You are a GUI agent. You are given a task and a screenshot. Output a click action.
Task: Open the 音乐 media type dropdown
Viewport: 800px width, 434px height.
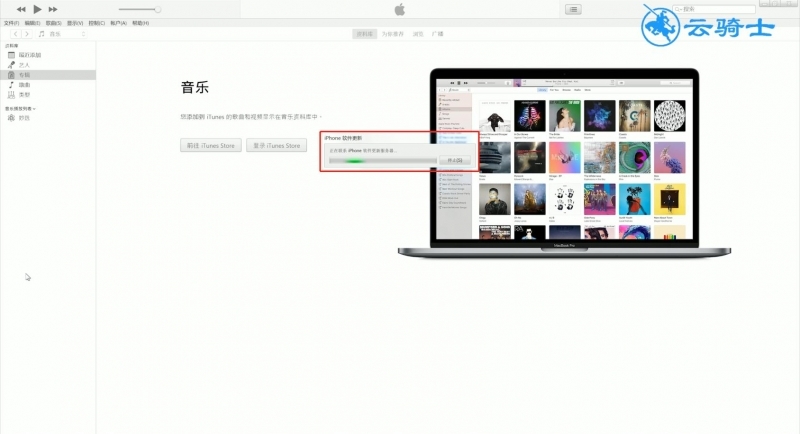tap(62, 34)
